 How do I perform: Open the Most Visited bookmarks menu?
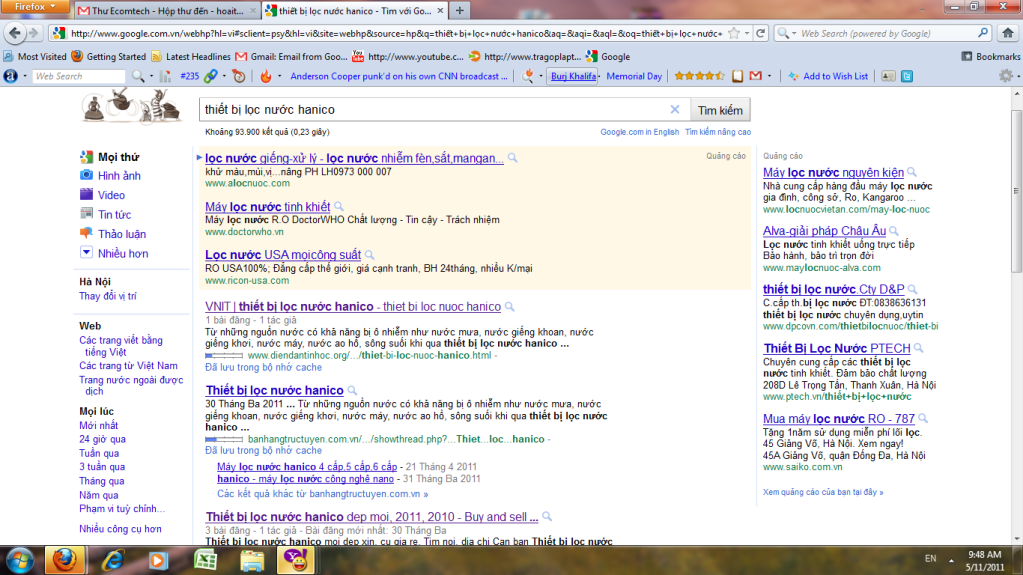pyautogui.click(x=35, y=57)
